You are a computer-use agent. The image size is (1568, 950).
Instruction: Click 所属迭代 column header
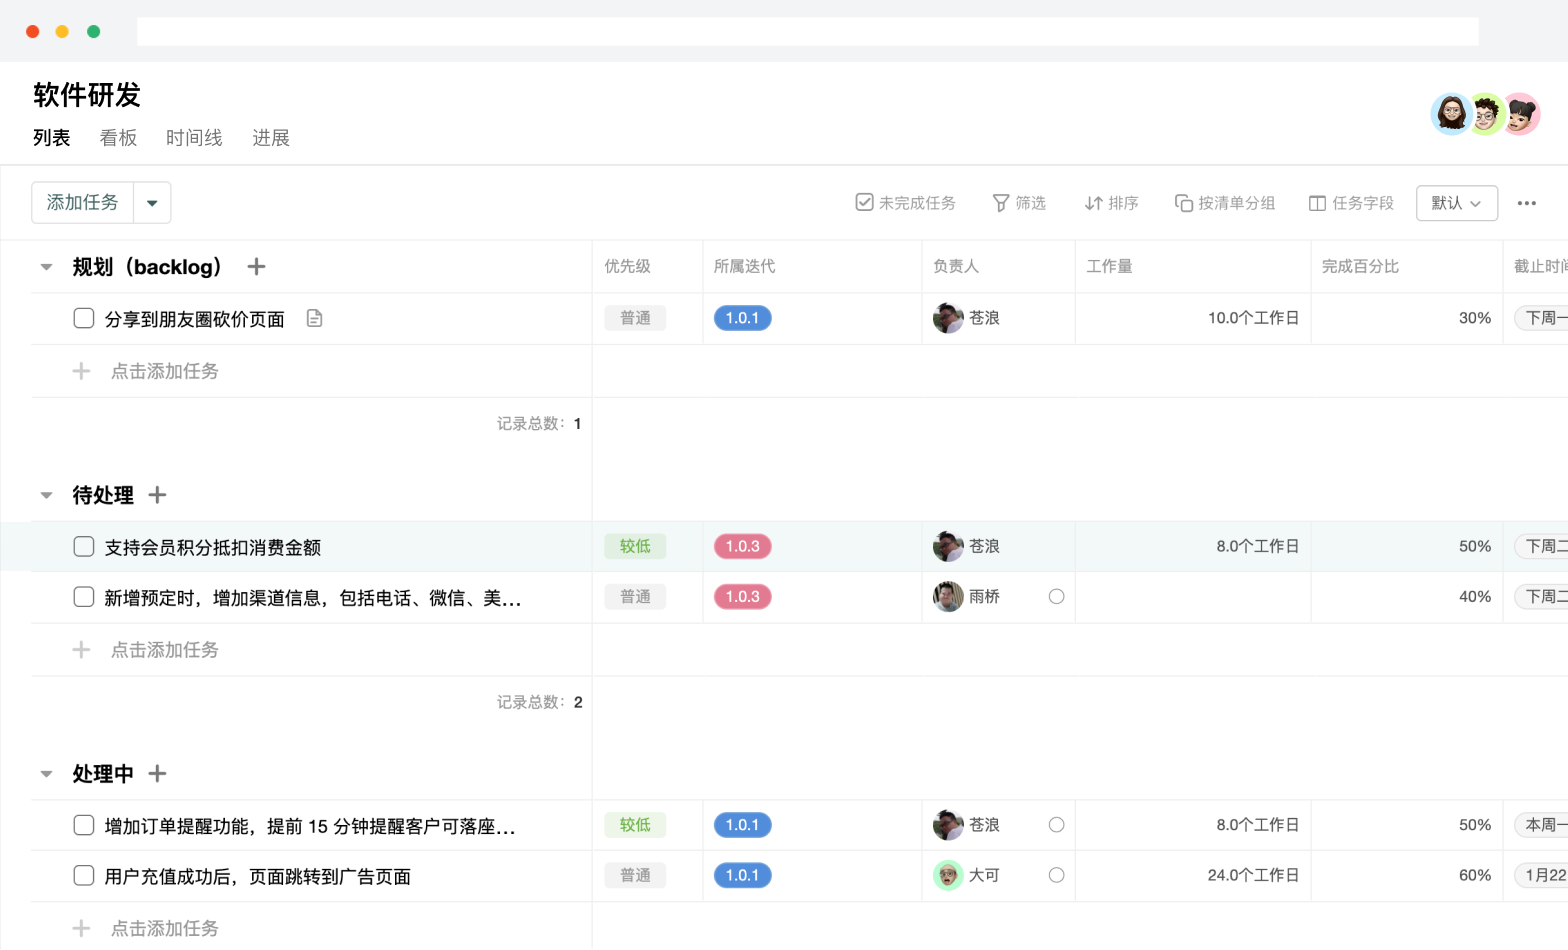pos(745,266)
